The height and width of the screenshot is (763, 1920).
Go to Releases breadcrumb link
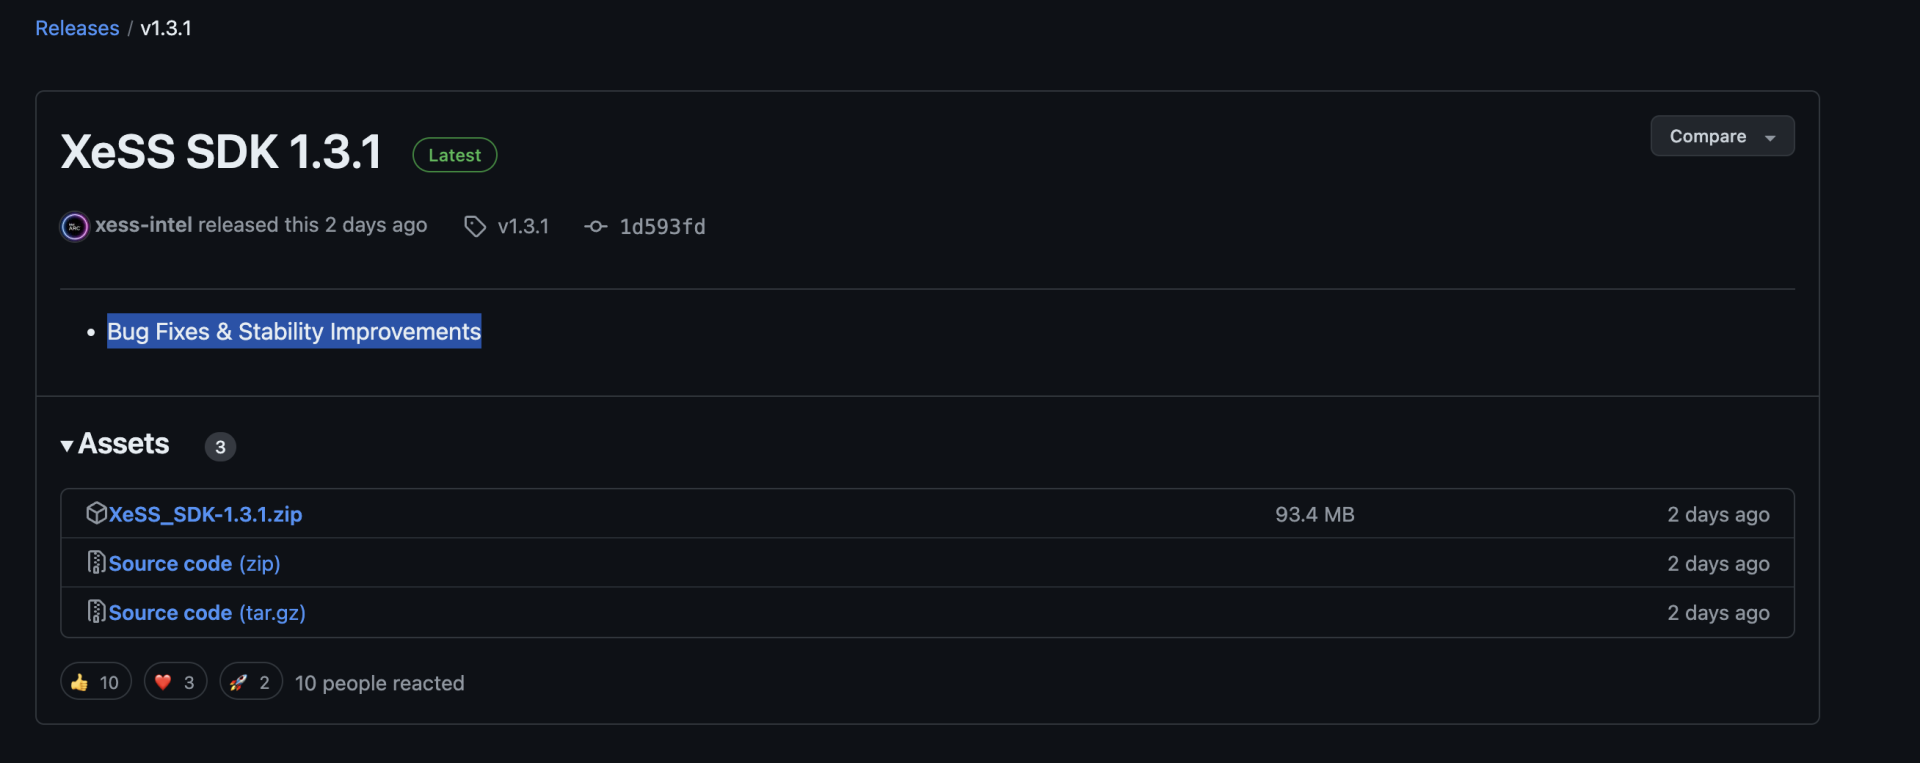coord(77,29)
